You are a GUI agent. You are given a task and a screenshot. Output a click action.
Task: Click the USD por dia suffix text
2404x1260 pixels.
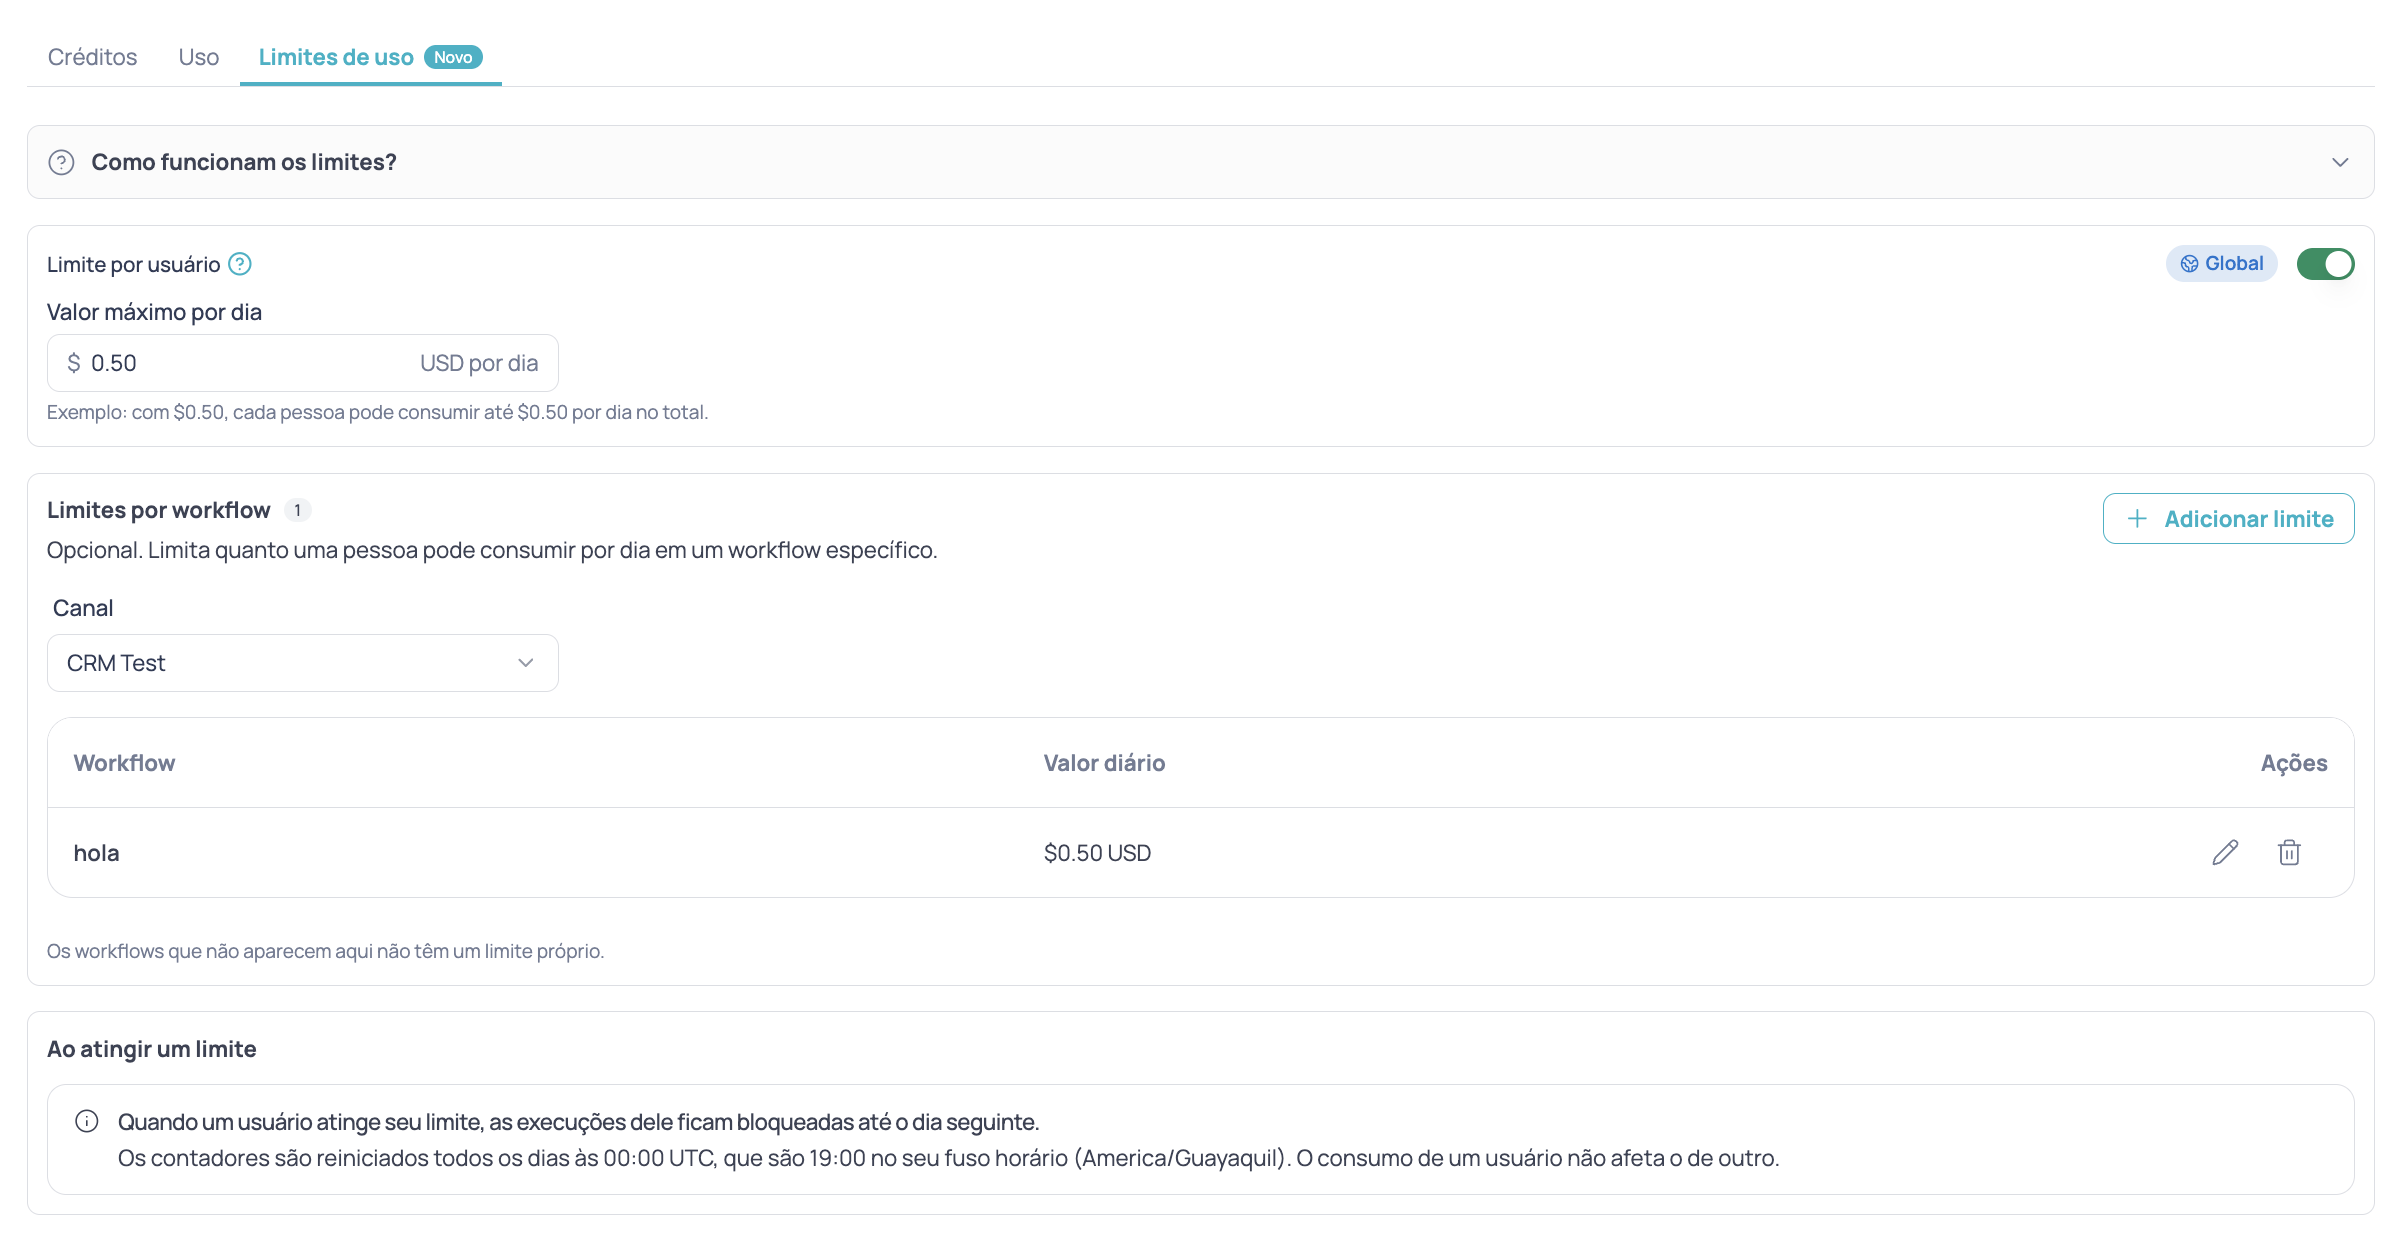click(x=479, y=363)
